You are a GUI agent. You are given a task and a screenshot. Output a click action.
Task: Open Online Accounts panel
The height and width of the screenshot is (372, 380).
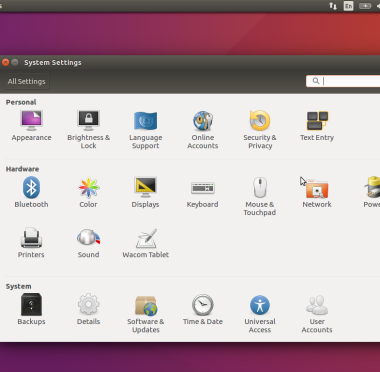(203, 130)
